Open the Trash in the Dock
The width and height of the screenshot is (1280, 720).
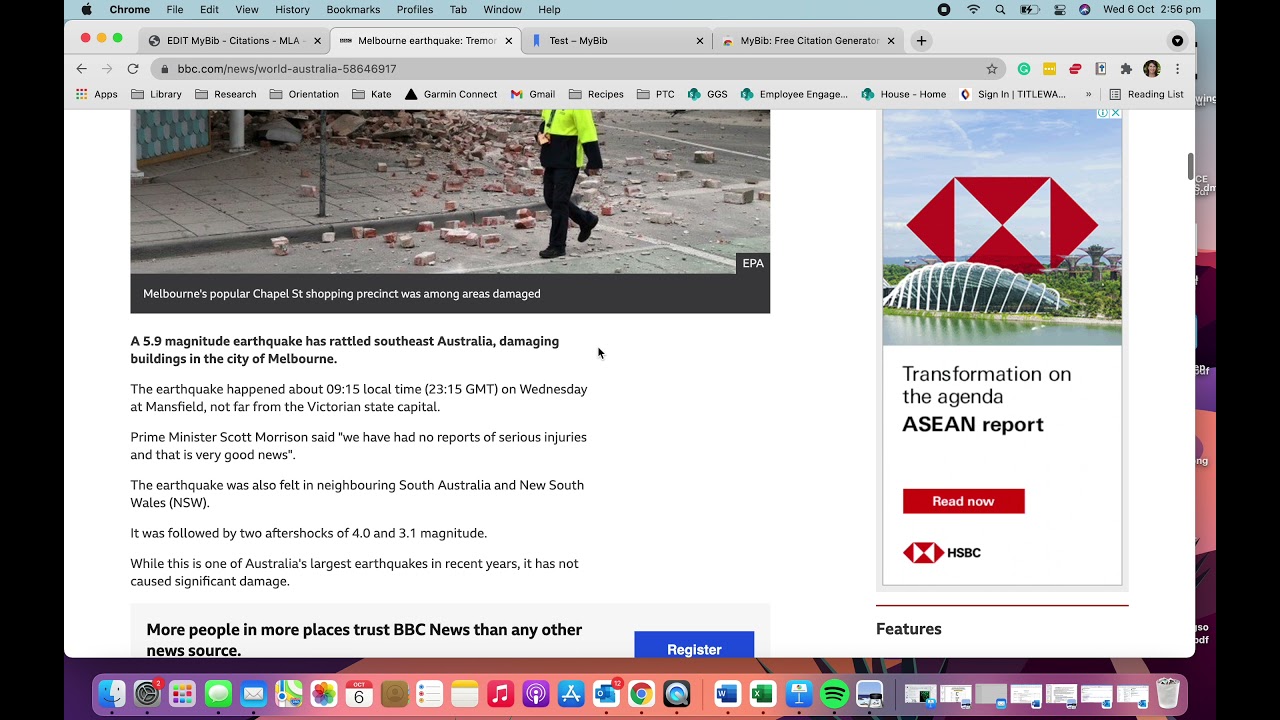[x=1168, y=693]
